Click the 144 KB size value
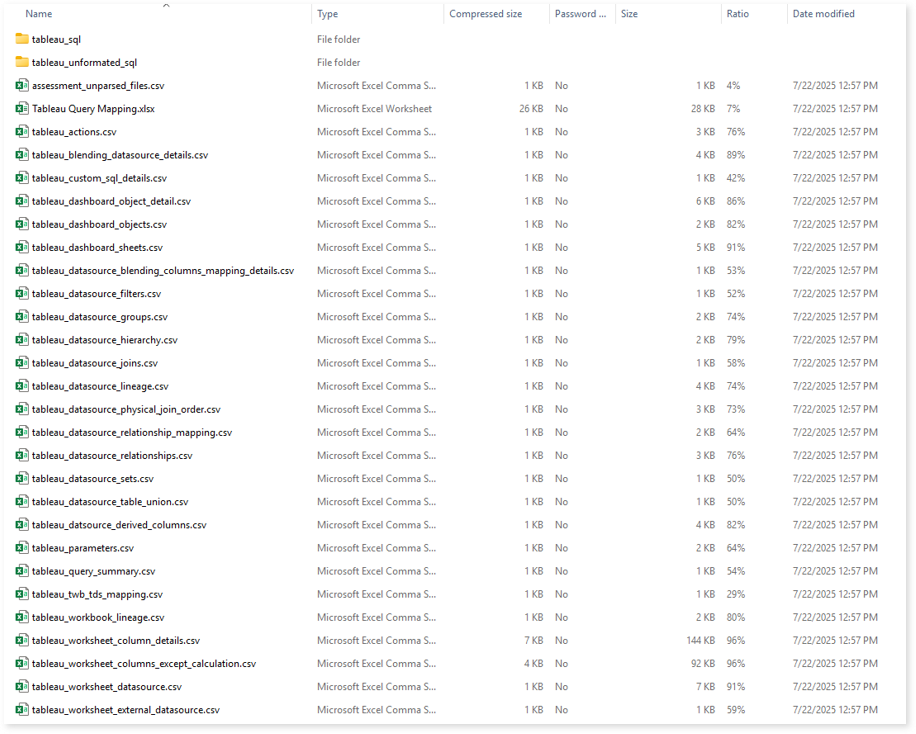 700,640
